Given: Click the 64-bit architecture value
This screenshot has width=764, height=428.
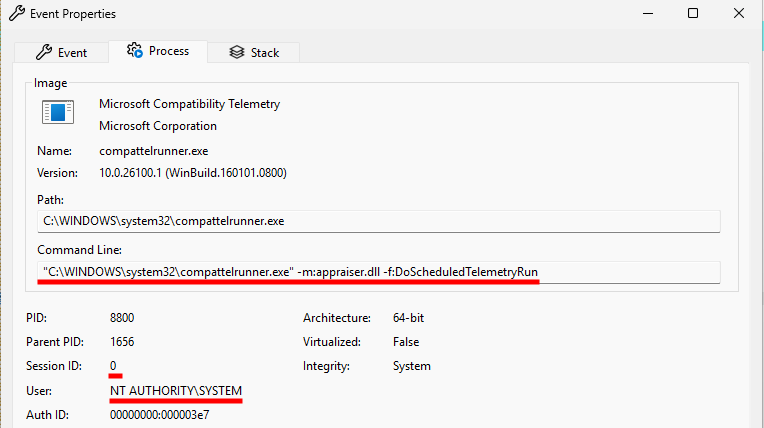Looking at the screenshot, I should [408, 318].
